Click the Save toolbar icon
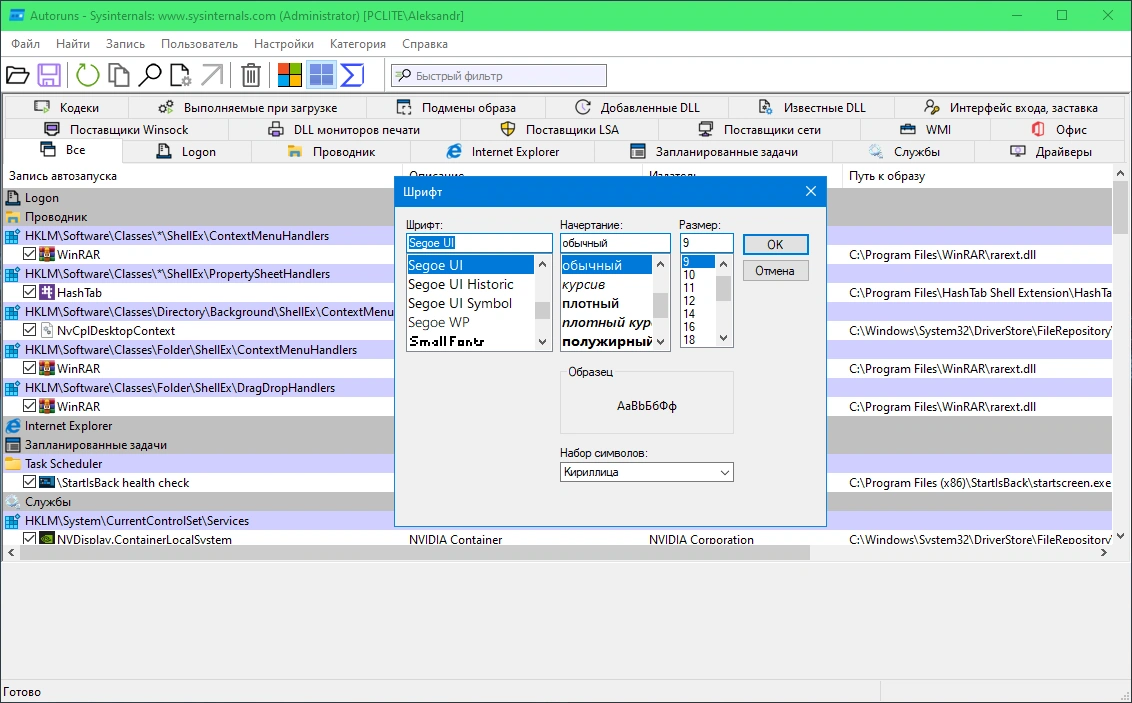Viewport: 1132px width, 703px height. 49,75
